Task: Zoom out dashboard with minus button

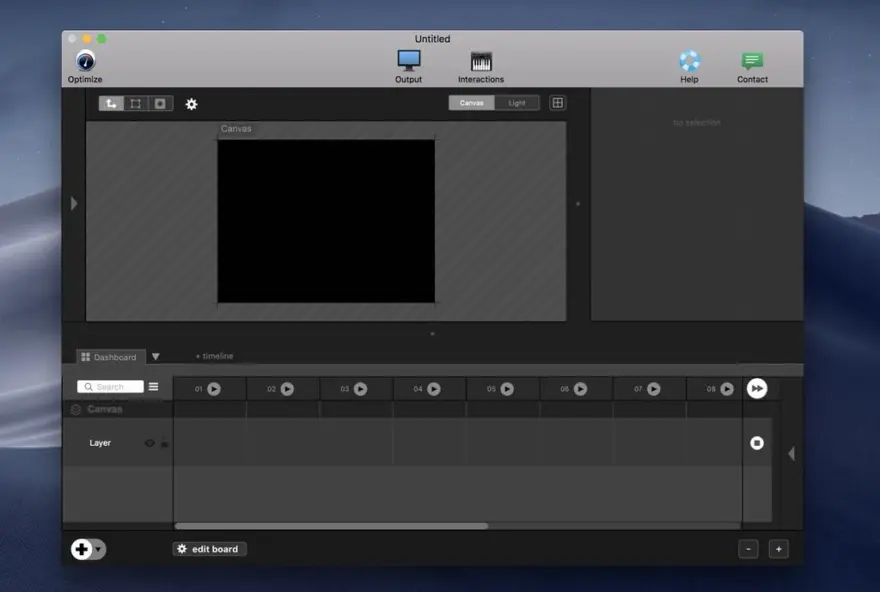Action: [x=748, y=549]
